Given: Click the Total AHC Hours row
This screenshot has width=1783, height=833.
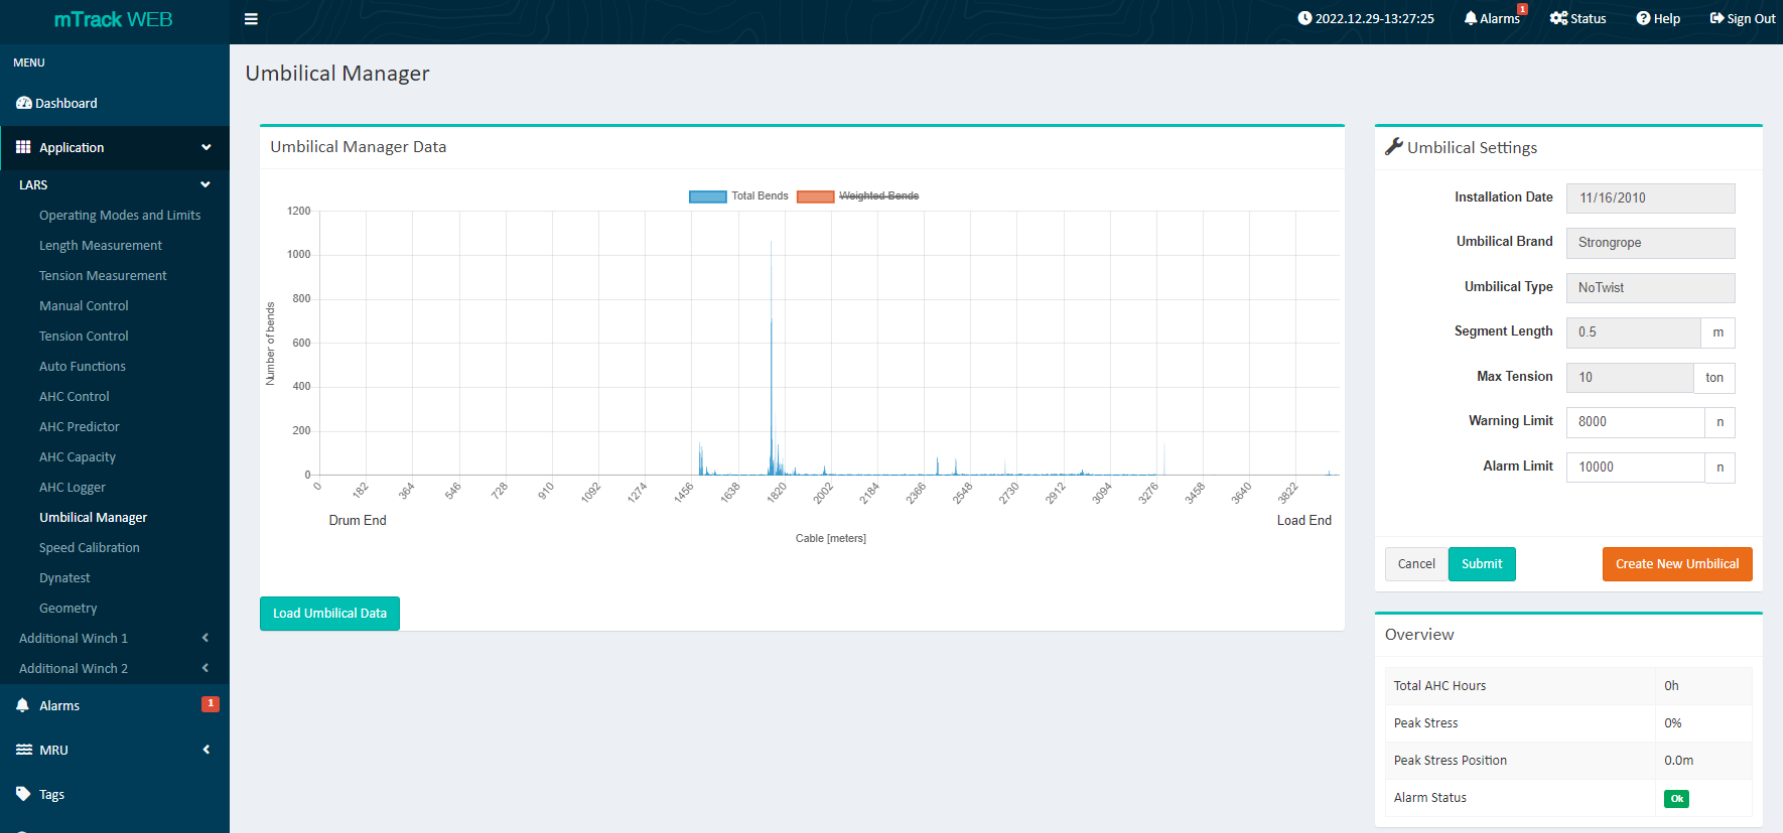Looking at the screenshot, I should (x=1568, y=686).
